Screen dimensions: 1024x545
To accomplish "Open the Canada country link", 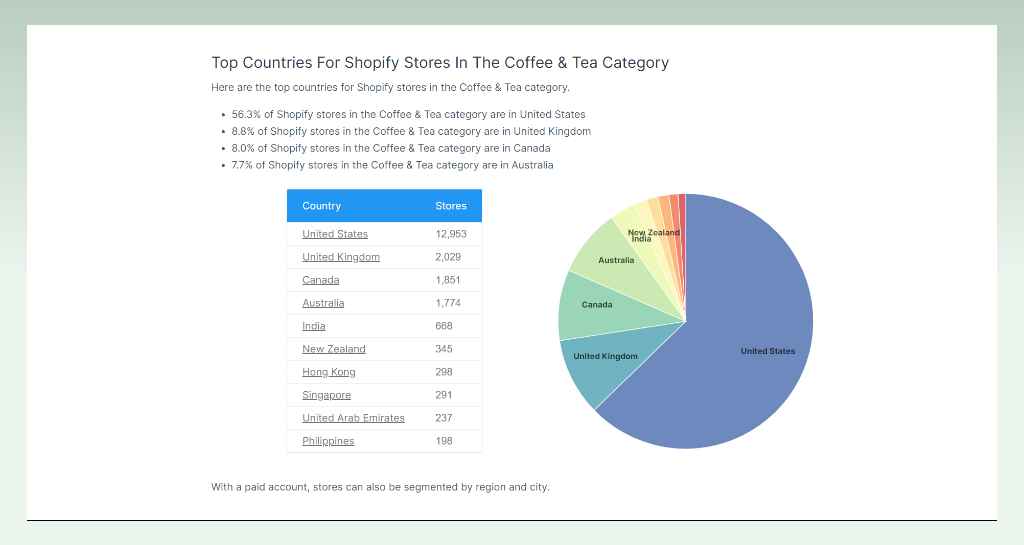I will (x=320, y=280).
